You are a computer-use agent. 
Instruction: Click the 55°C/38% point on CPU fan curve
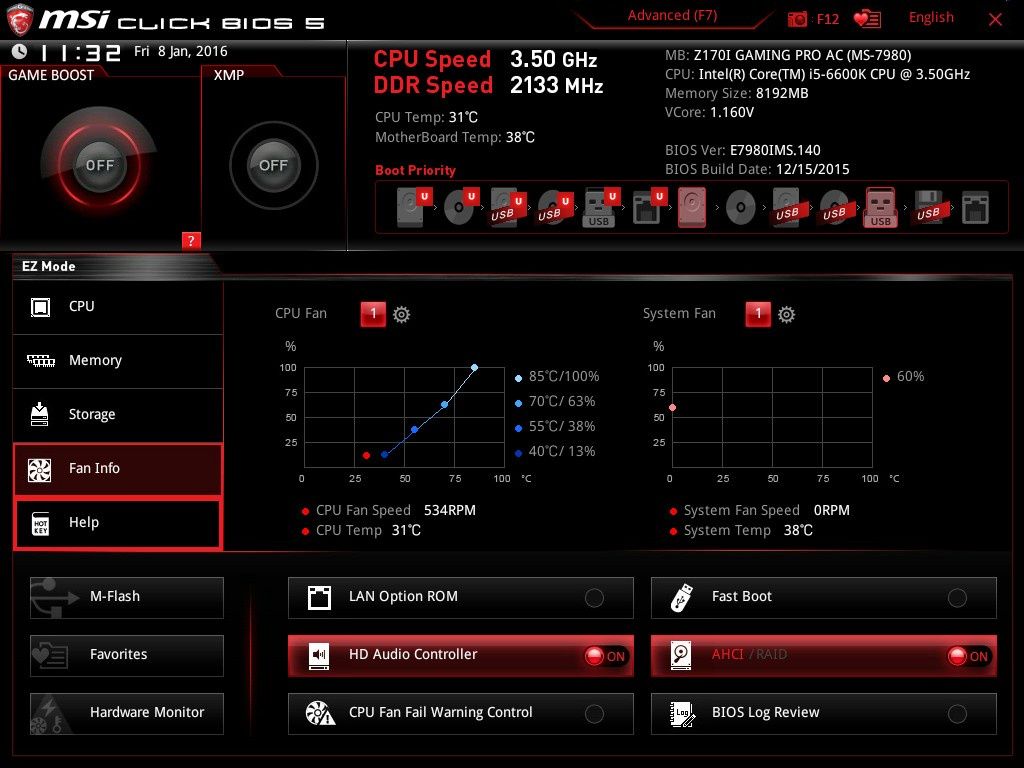[415, 430]
